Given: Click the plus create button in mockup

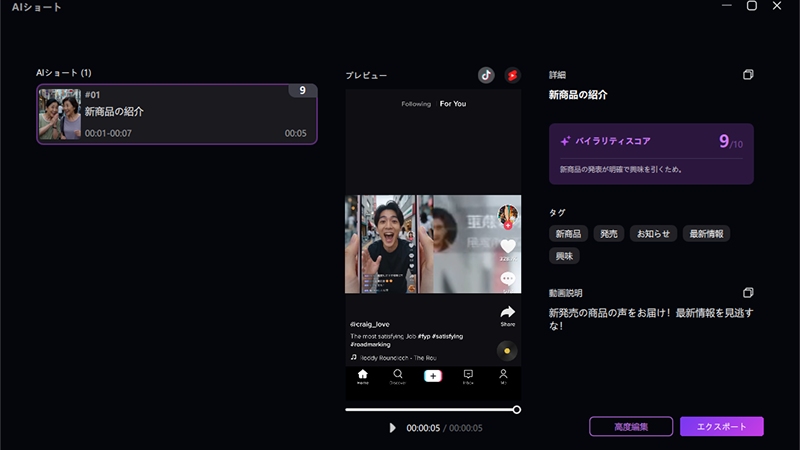Looking at the screenshot, I should (433, 376).
